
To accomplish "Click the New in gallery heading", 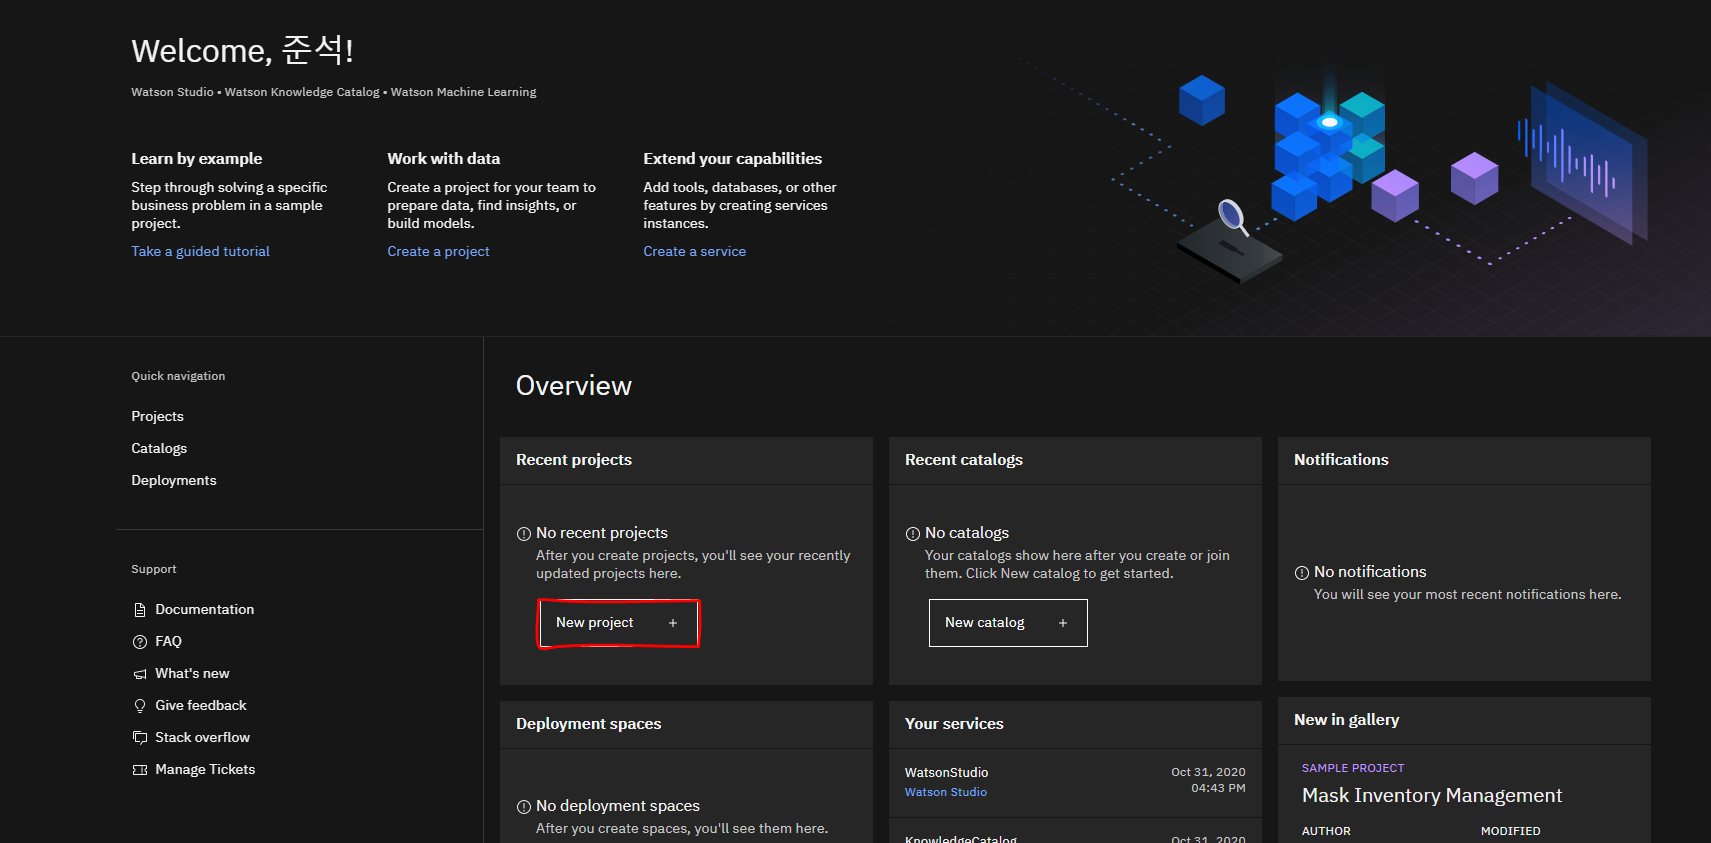I will coord(1347,720).
